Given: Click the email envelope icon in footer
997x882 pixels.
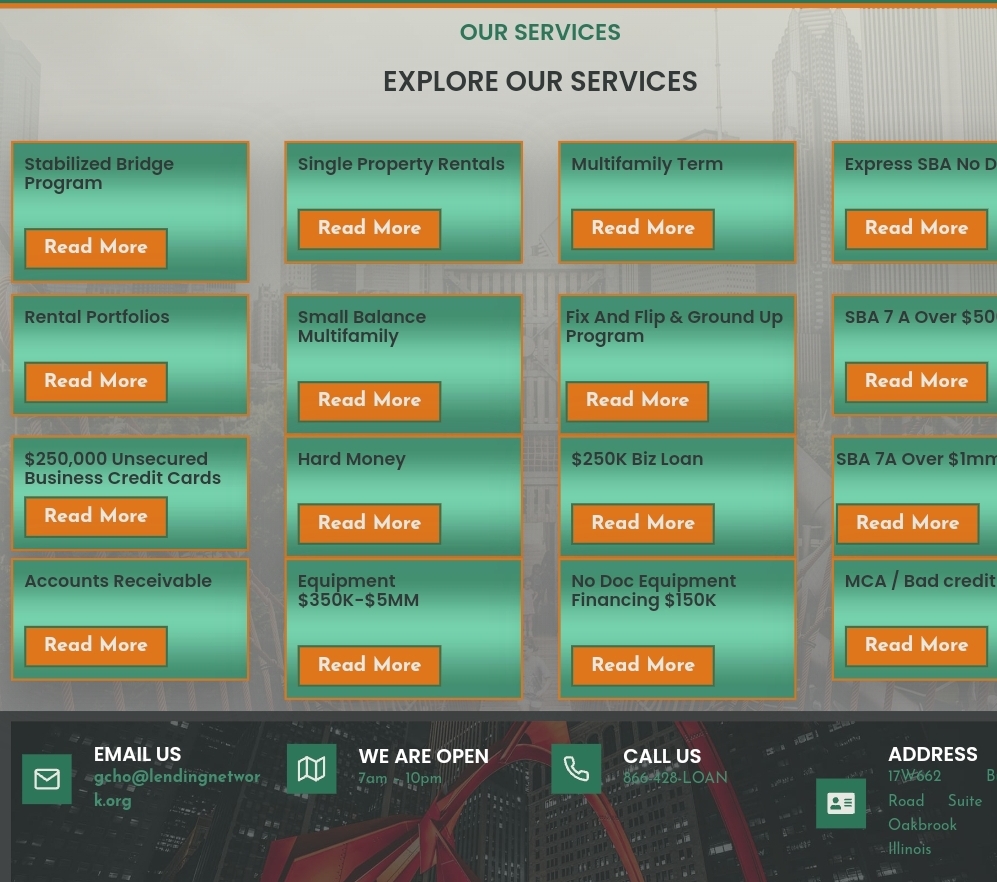Looking at the screenshot, I should [46, 779].
